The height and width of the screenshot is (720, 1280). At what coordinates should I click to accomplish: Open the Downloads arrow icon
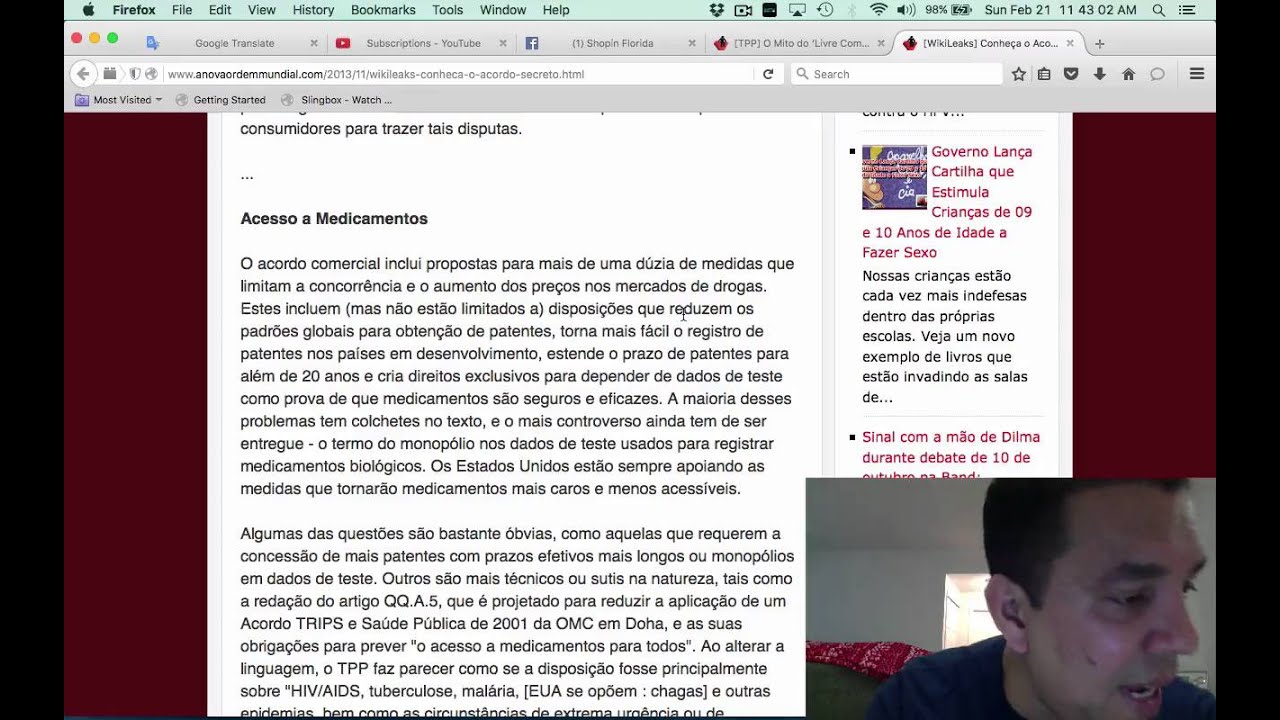[1099, 74]
